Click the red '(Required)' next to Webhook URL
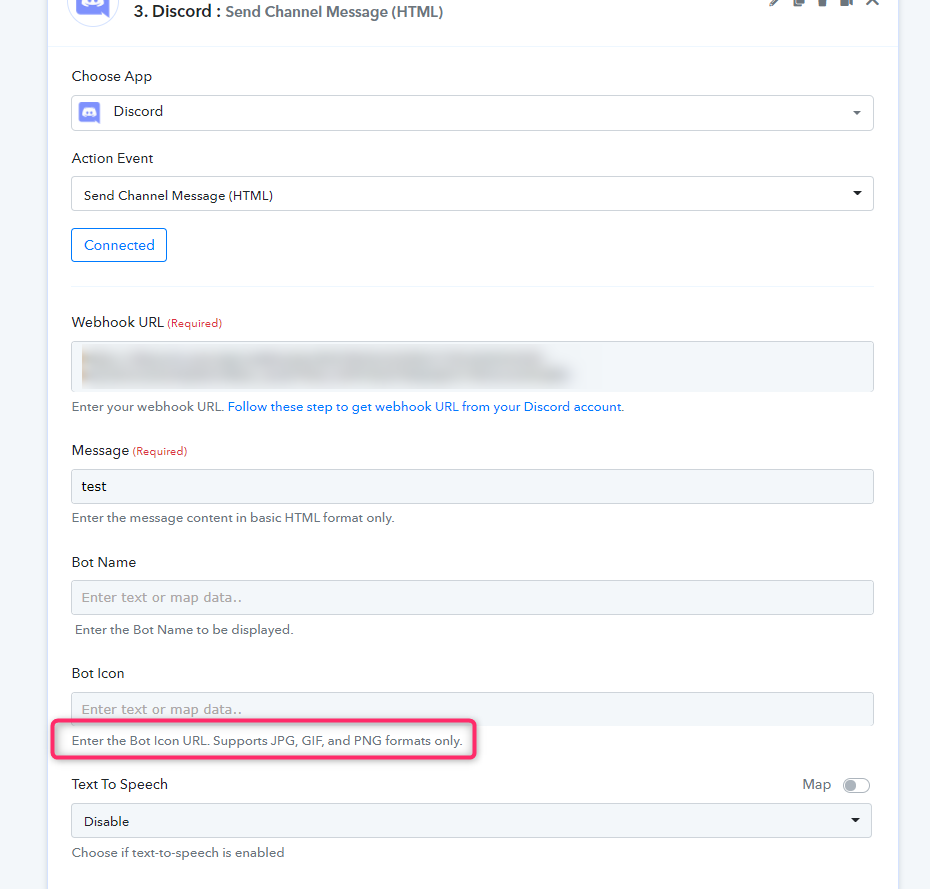This screenshot has height=889, width=930. pos(195,323)
